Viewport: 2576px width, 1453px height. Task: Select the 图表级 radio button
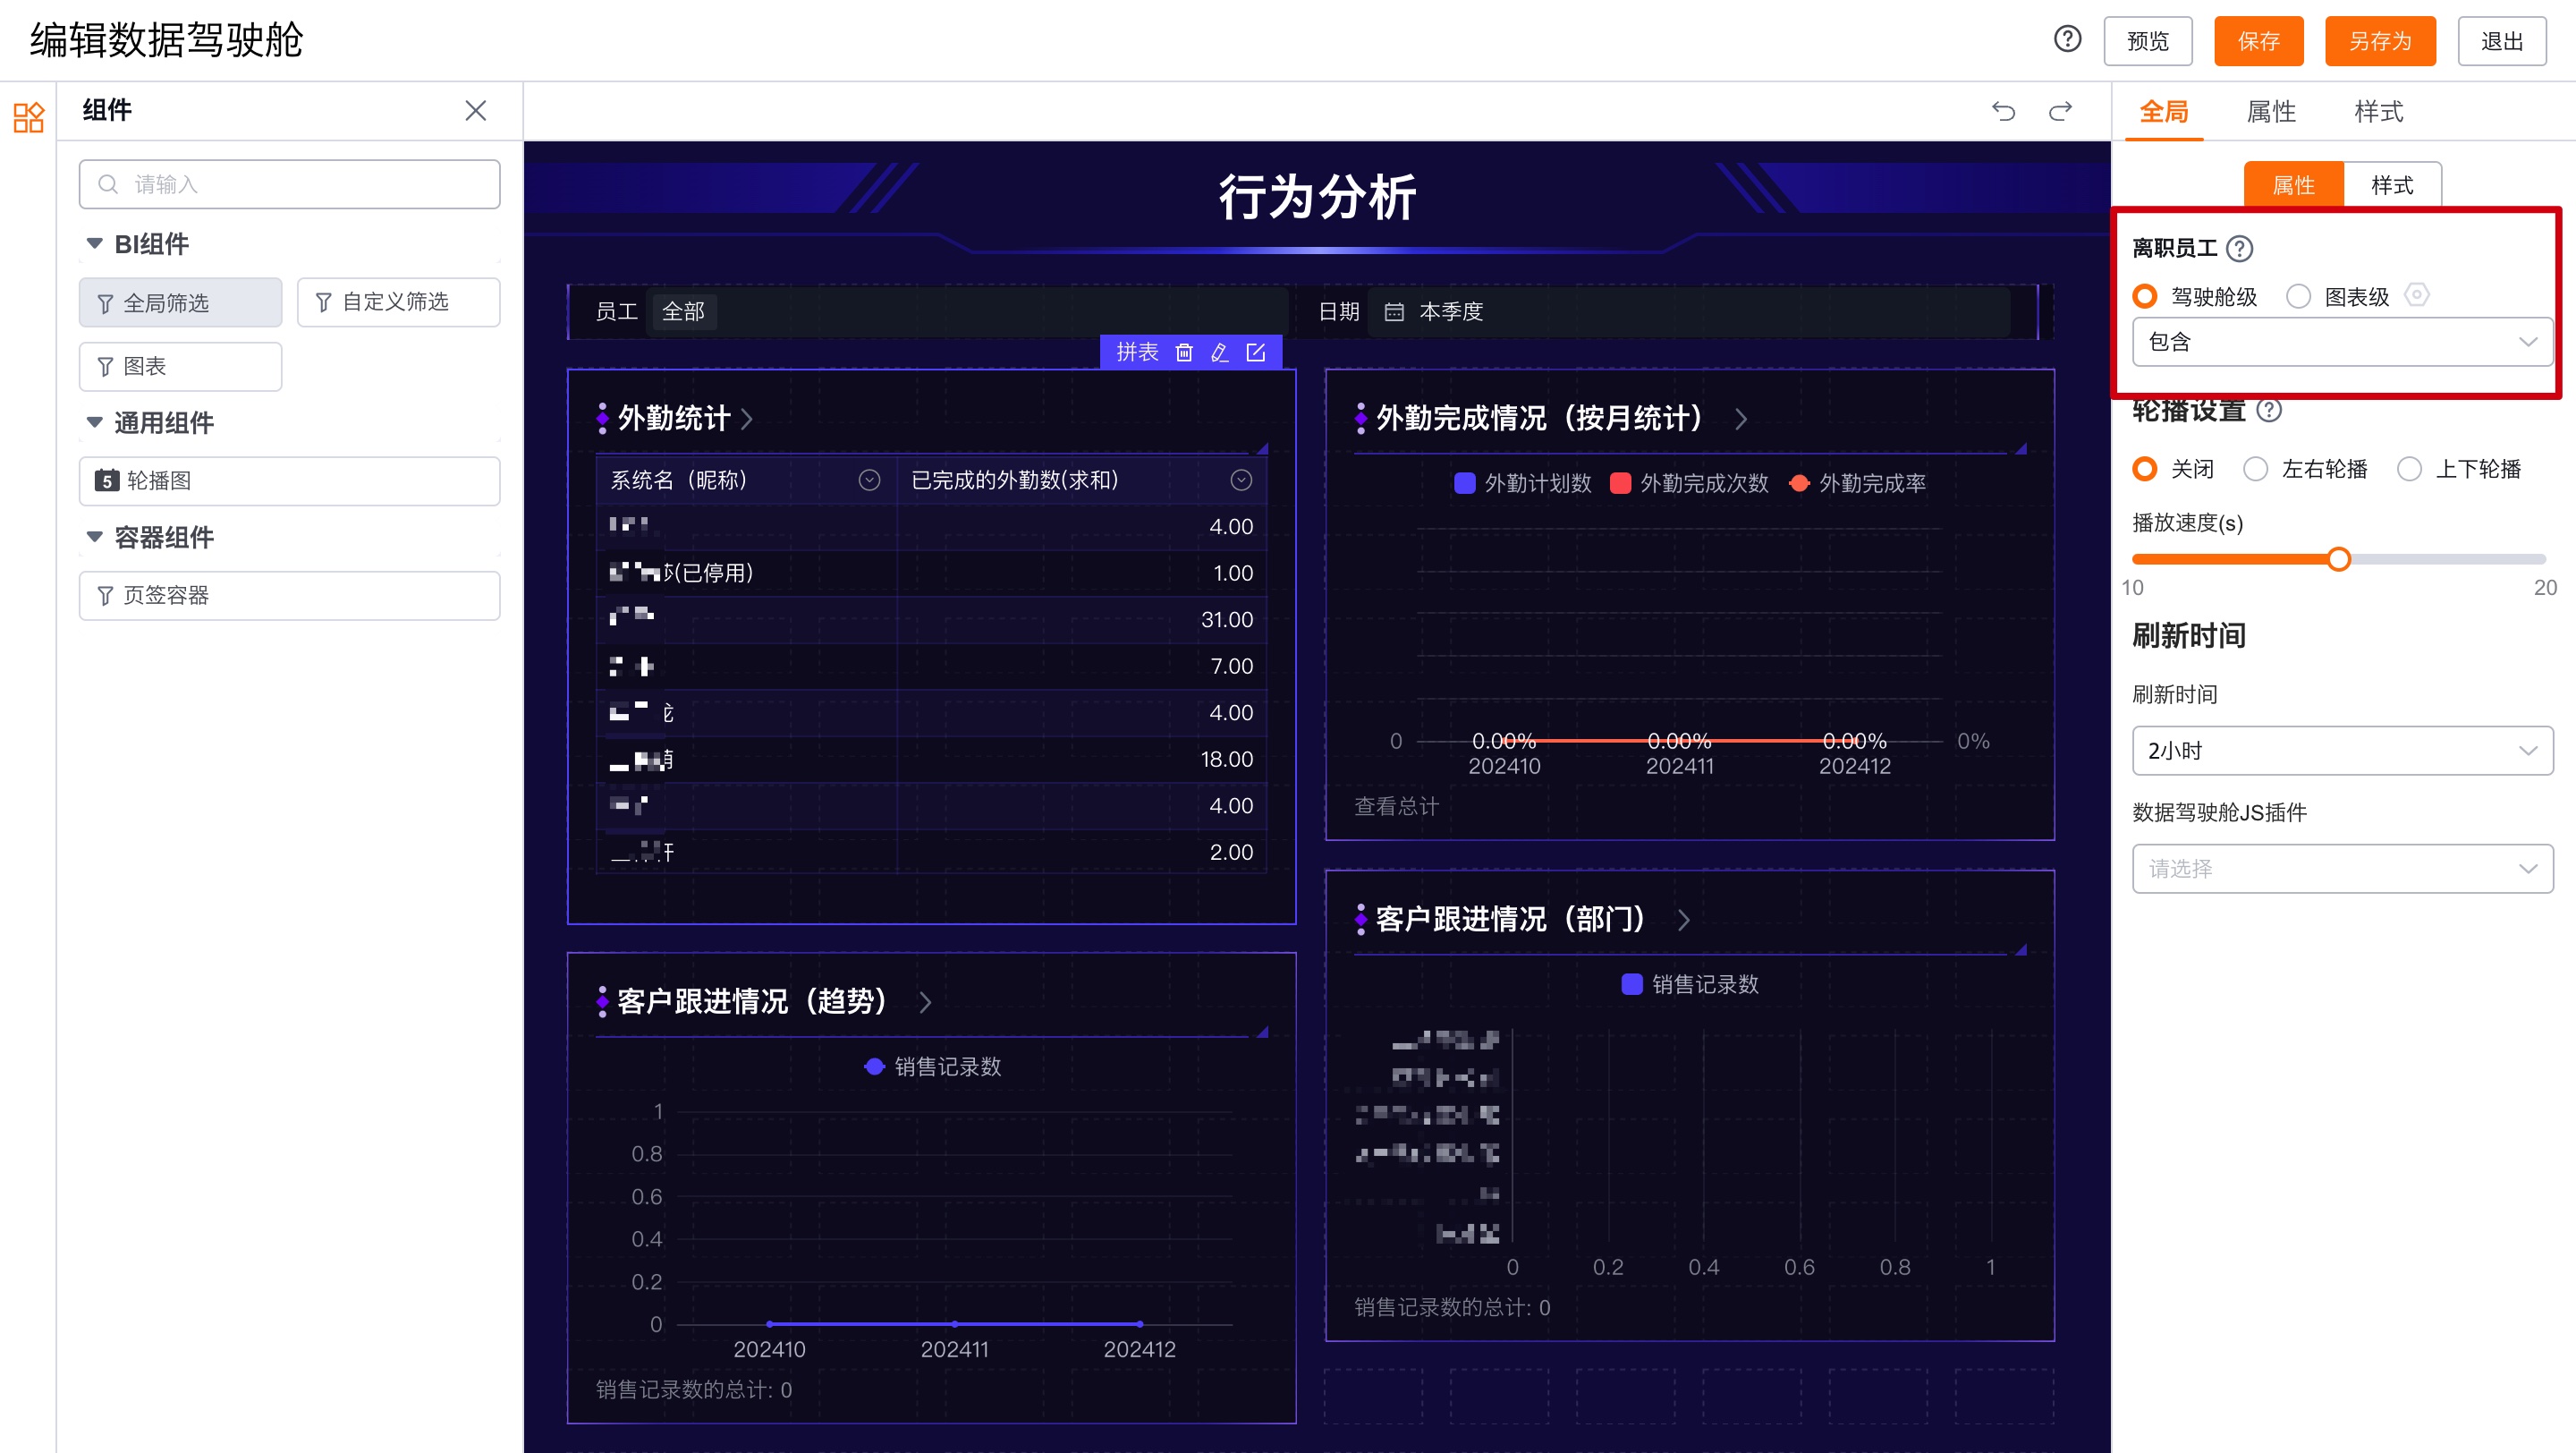(x=2297, y=295)
